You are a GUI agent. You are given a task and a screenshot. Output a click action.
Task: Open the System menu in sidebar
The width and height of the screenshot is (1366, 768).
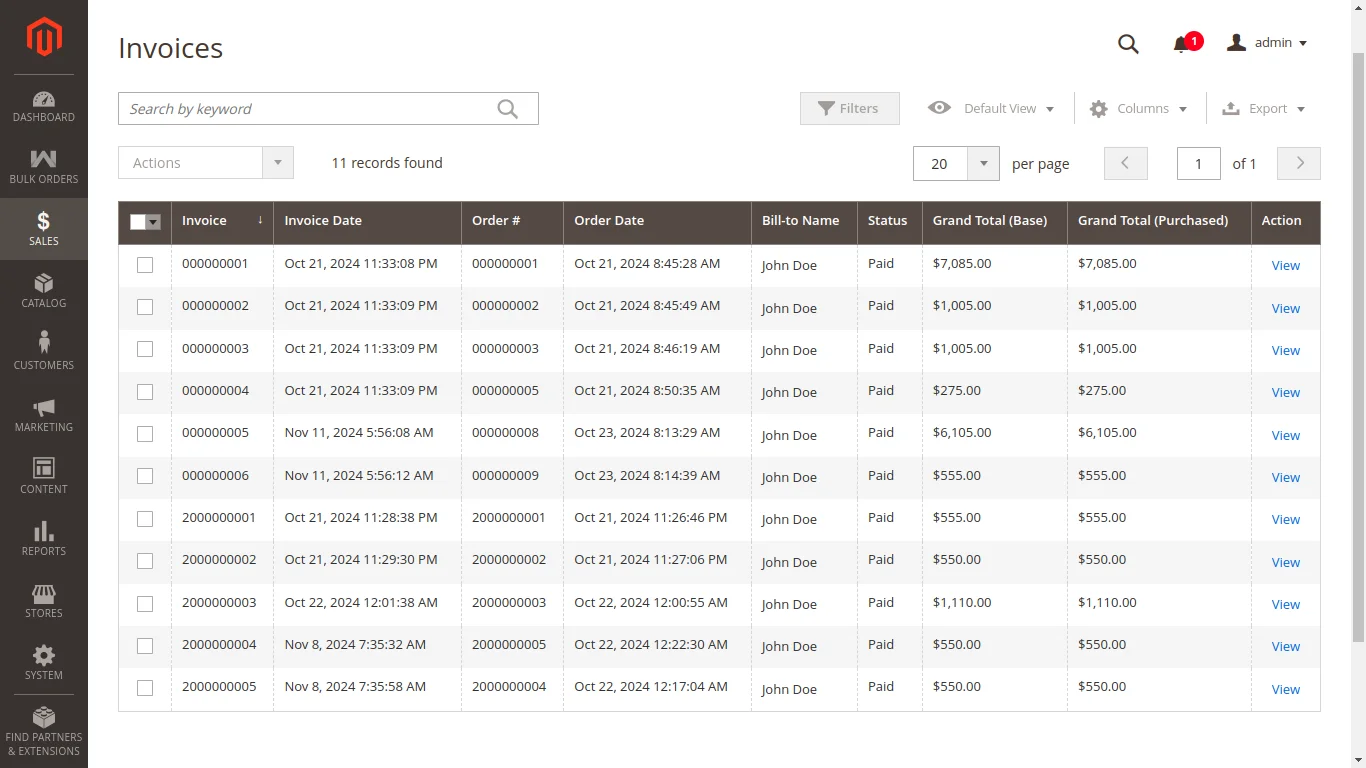click(x=43, y=662)
